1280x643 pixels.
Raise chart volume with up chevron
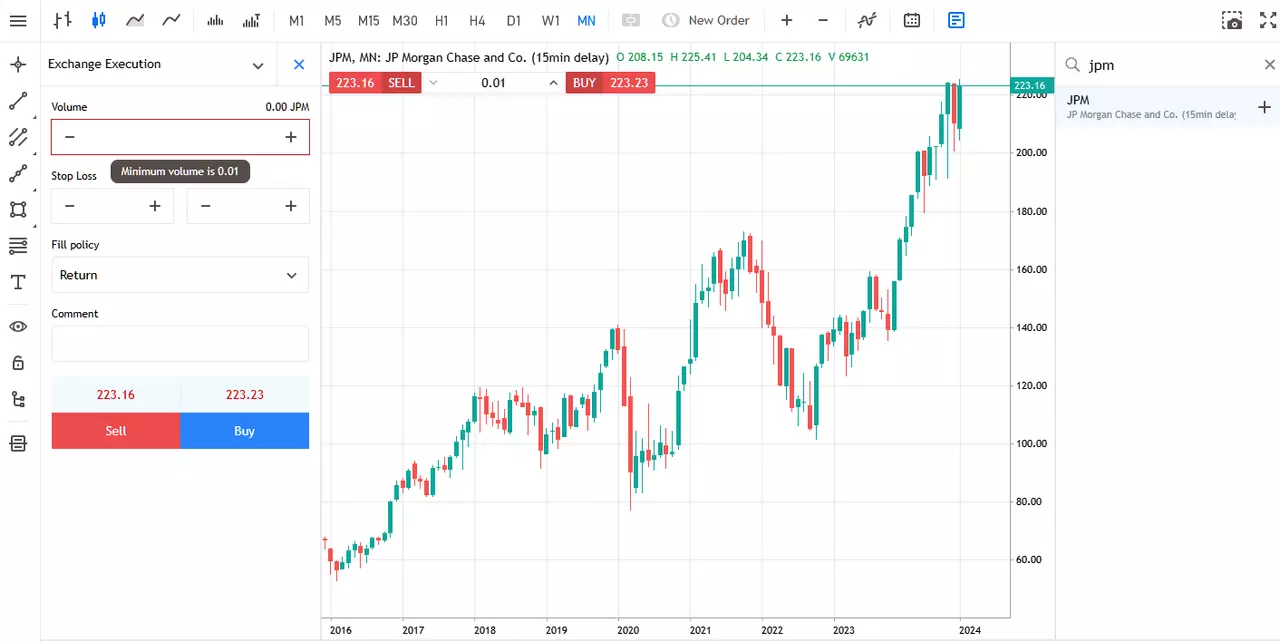(x=553, y=83)
